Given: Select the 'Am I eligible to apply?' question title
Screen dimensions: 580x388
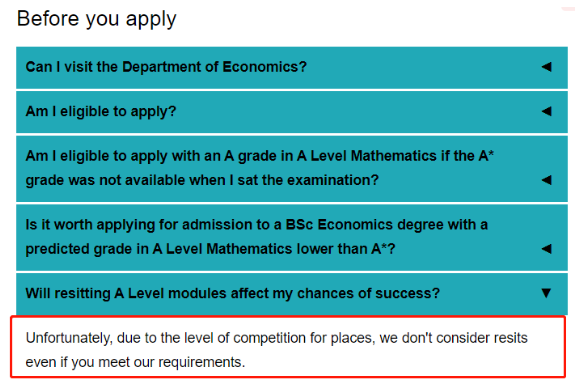Looking at the screenshot, I should [x=101, y=112].
